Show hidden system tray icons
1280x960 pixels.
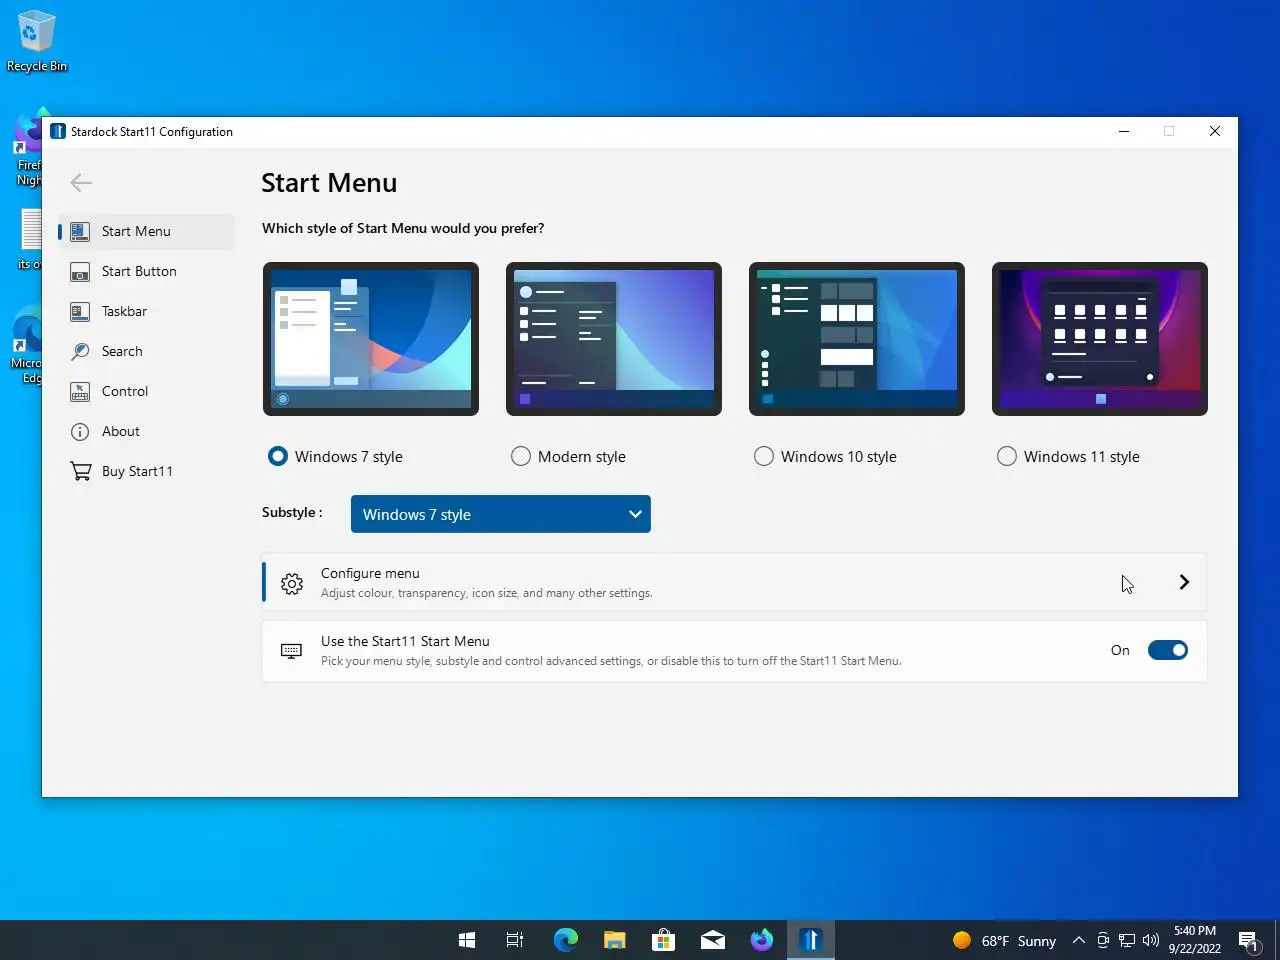1078,940
